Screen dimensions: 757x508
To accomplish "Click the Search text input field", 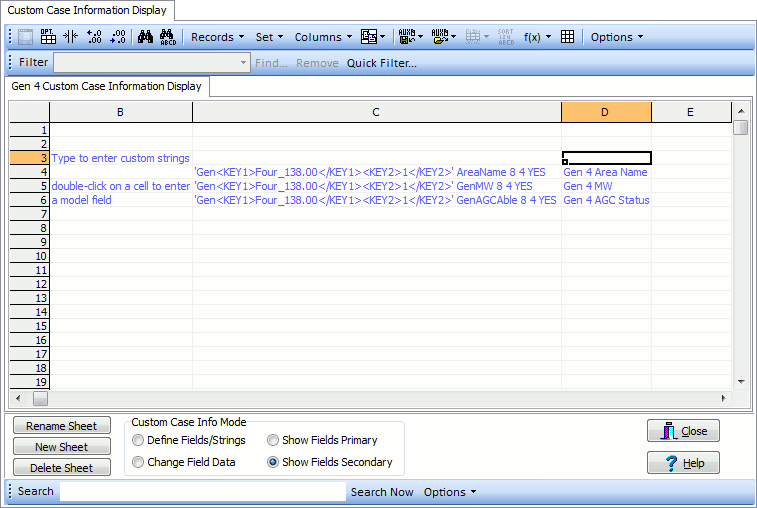I will point(202,492).
